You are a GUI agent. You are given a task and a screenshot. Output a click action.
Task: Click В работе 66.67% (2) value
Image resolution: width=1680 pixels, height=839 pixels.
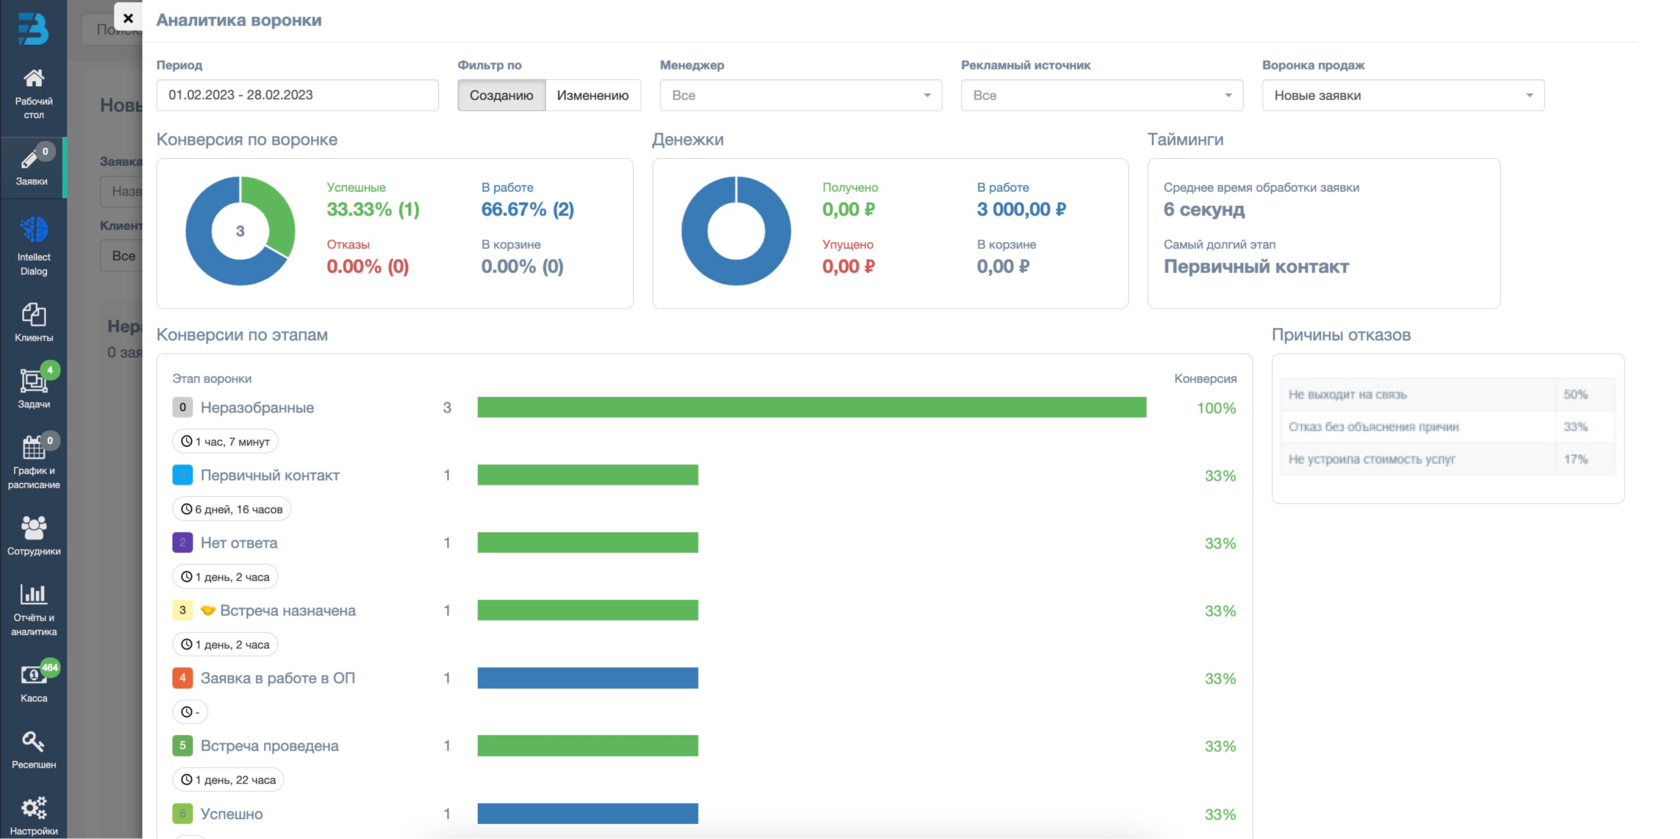click(x=528, y=209)
